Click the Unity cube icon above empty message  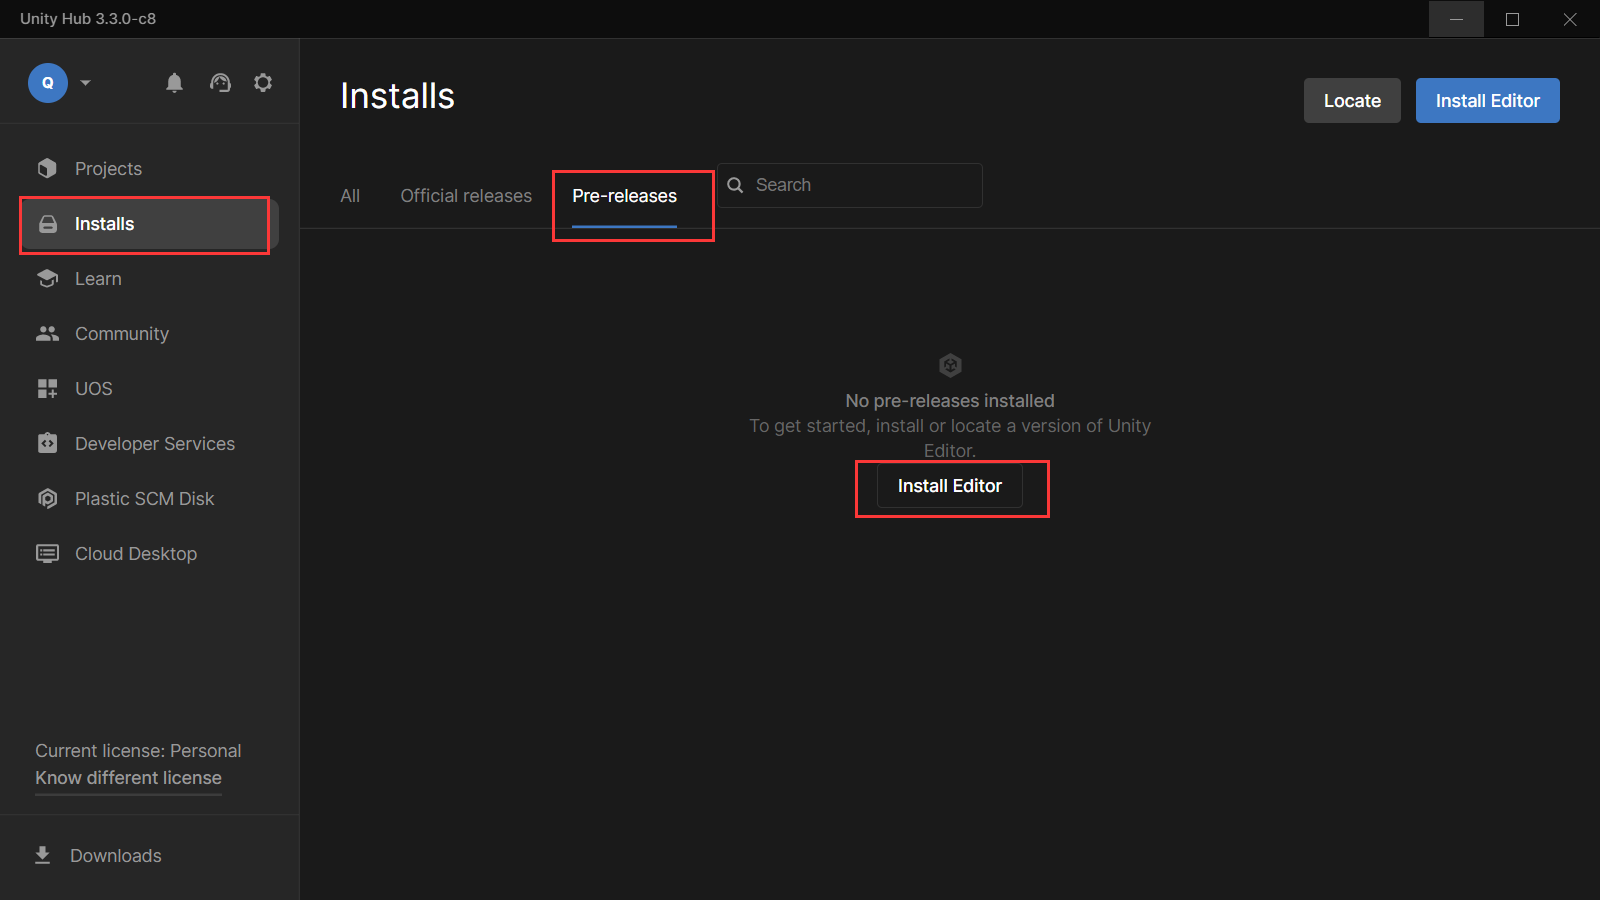[950, 365]
